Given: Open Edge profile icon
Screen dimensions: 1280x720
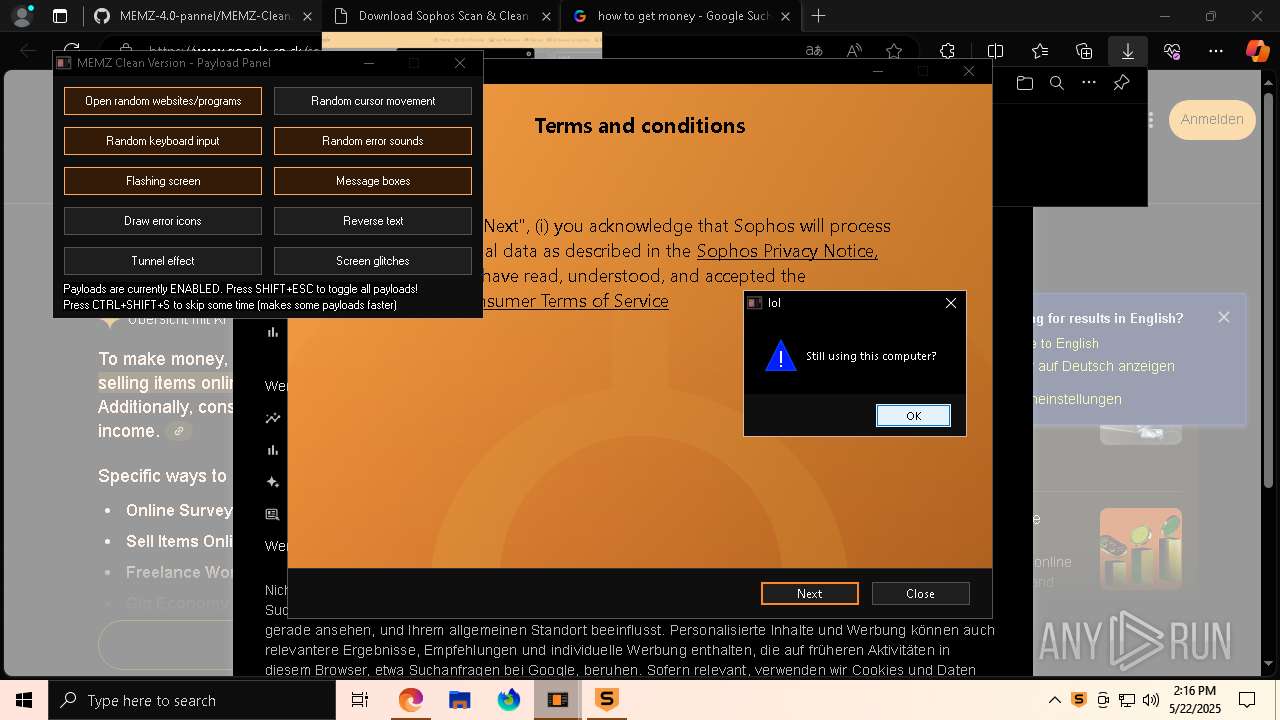Looking at the screenshot, I should click(22, 16).
